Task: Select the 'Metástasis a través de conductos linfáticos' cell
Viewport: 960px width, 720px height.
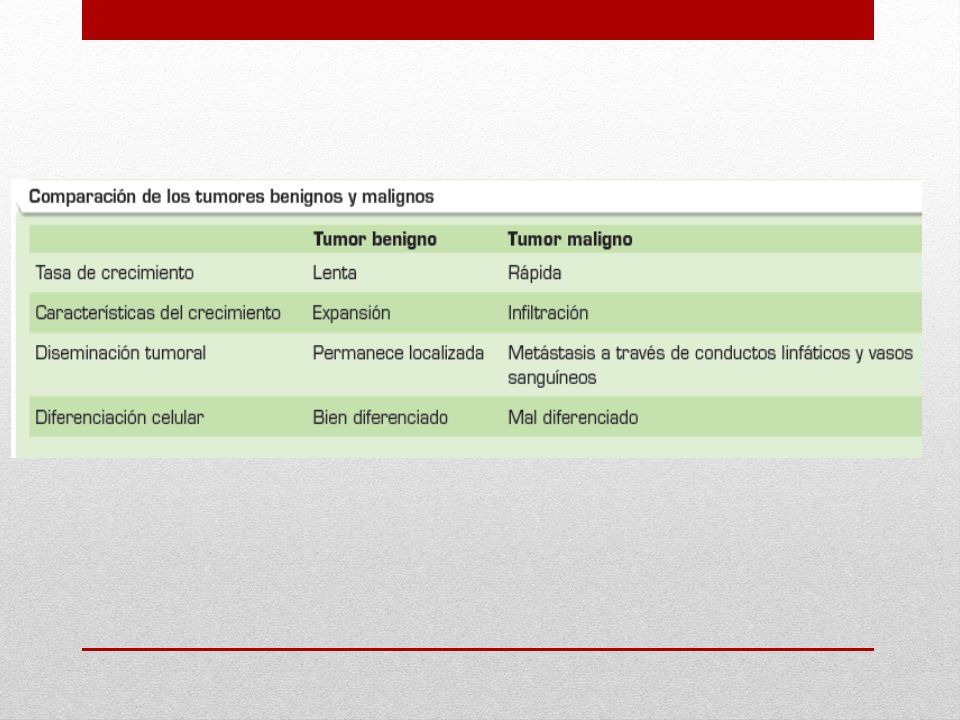Action: (x=710, y=365)
